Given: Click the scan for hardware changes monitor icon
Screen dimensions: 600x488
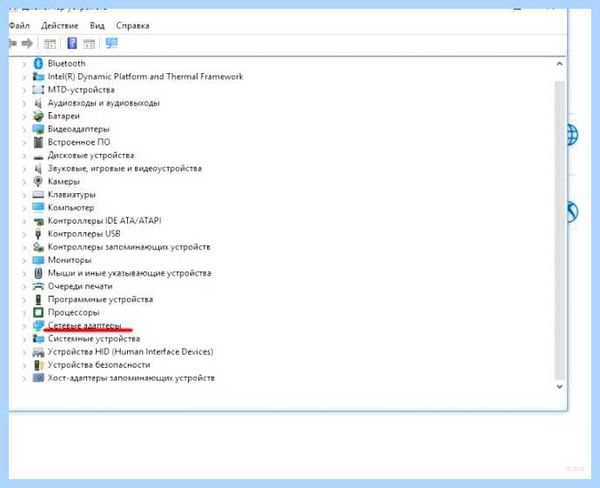Looking at the screenshot, I should click(x=112, y=43).
